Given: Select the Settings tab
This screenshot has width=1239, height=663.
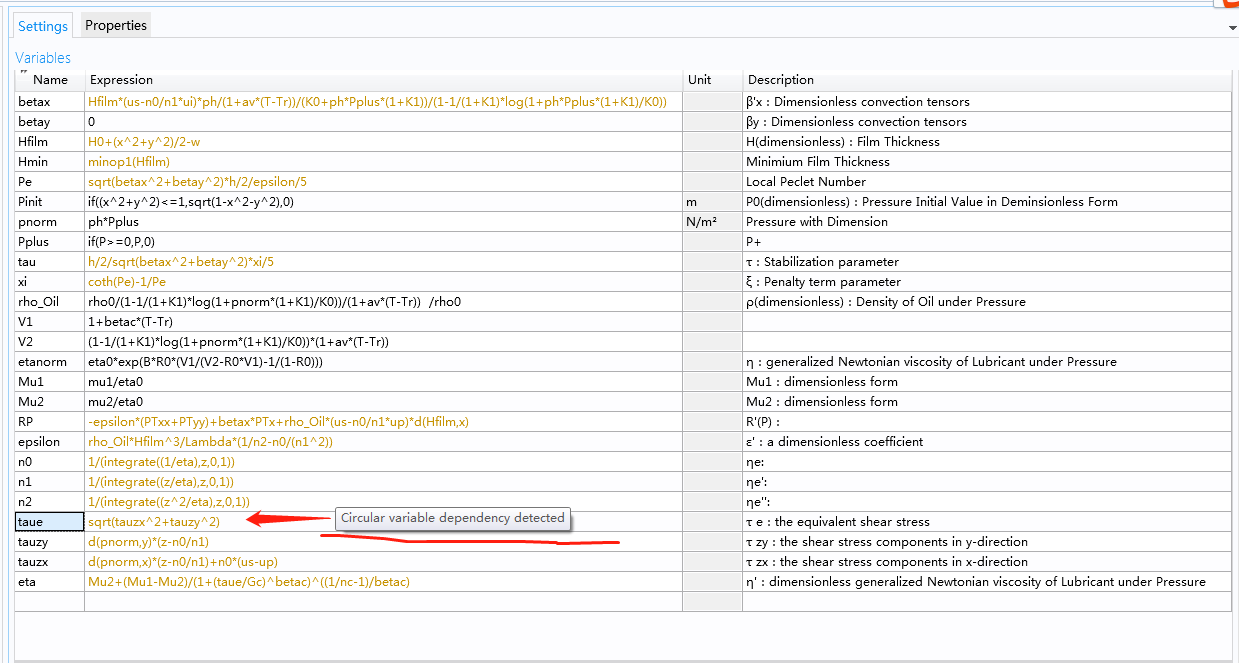Looking at the screenshot, I should (43, 26).
